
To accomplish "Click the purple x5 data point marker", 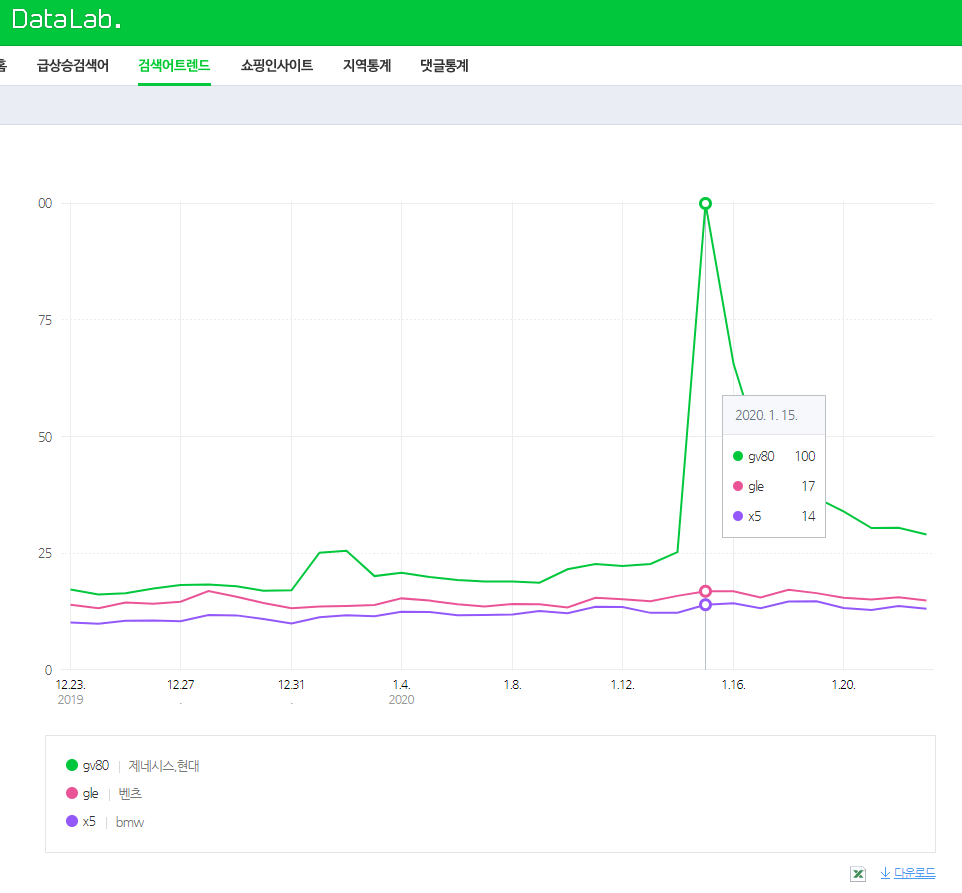I will (706, 605).
